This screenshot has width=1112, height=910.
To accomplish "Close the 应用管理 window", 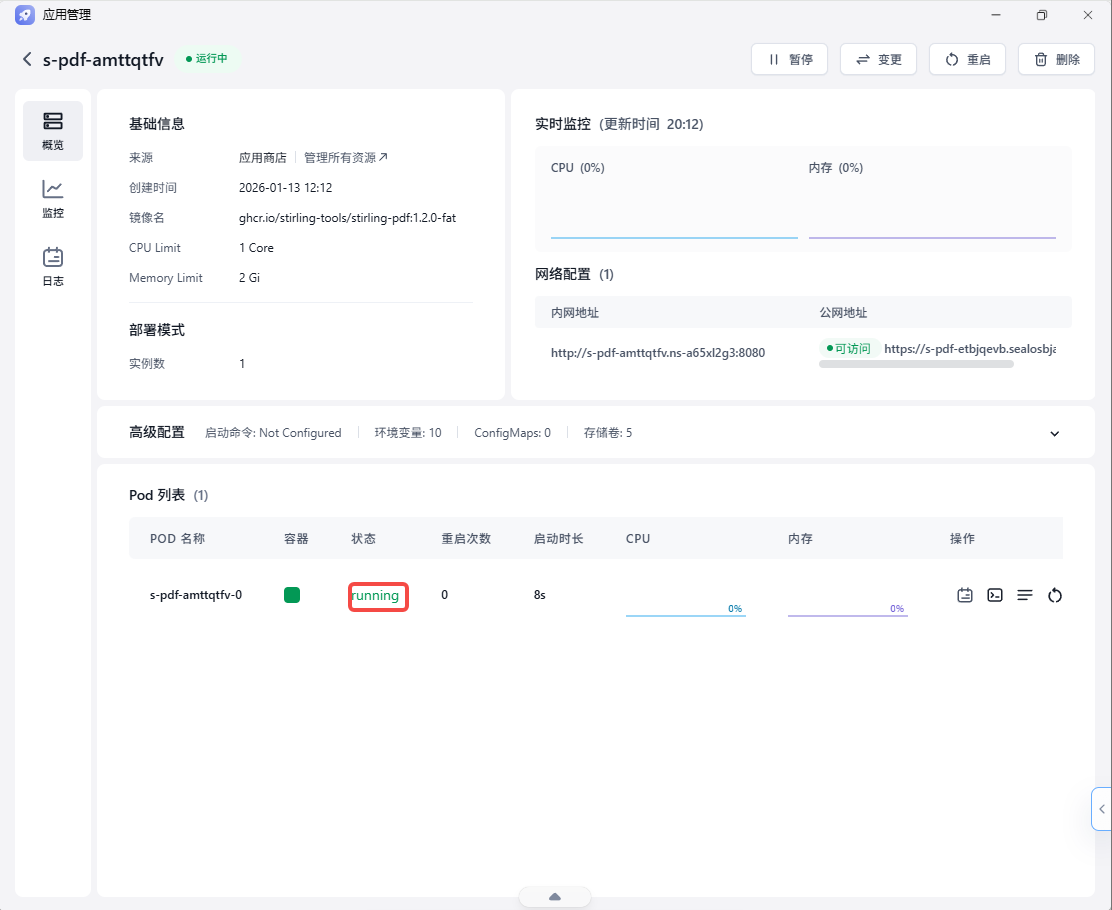I will (x=1087, y=15).
